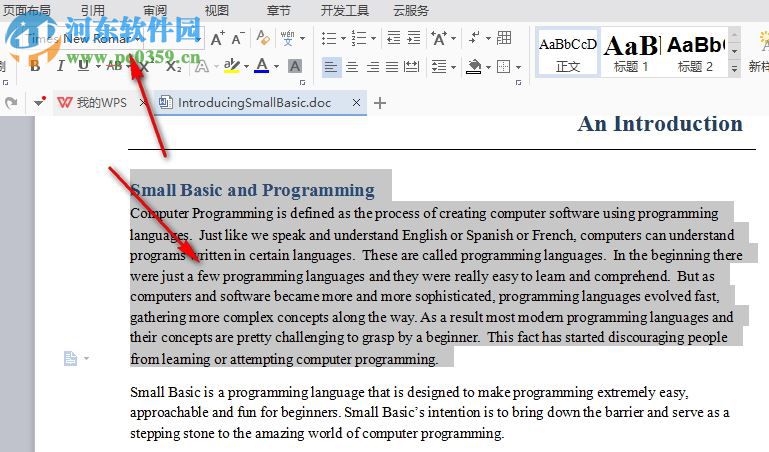The width and height of the screenshot is (769, 452).
Task: Expand line spacing dropdown arrow
Action: tap(454, 67)
